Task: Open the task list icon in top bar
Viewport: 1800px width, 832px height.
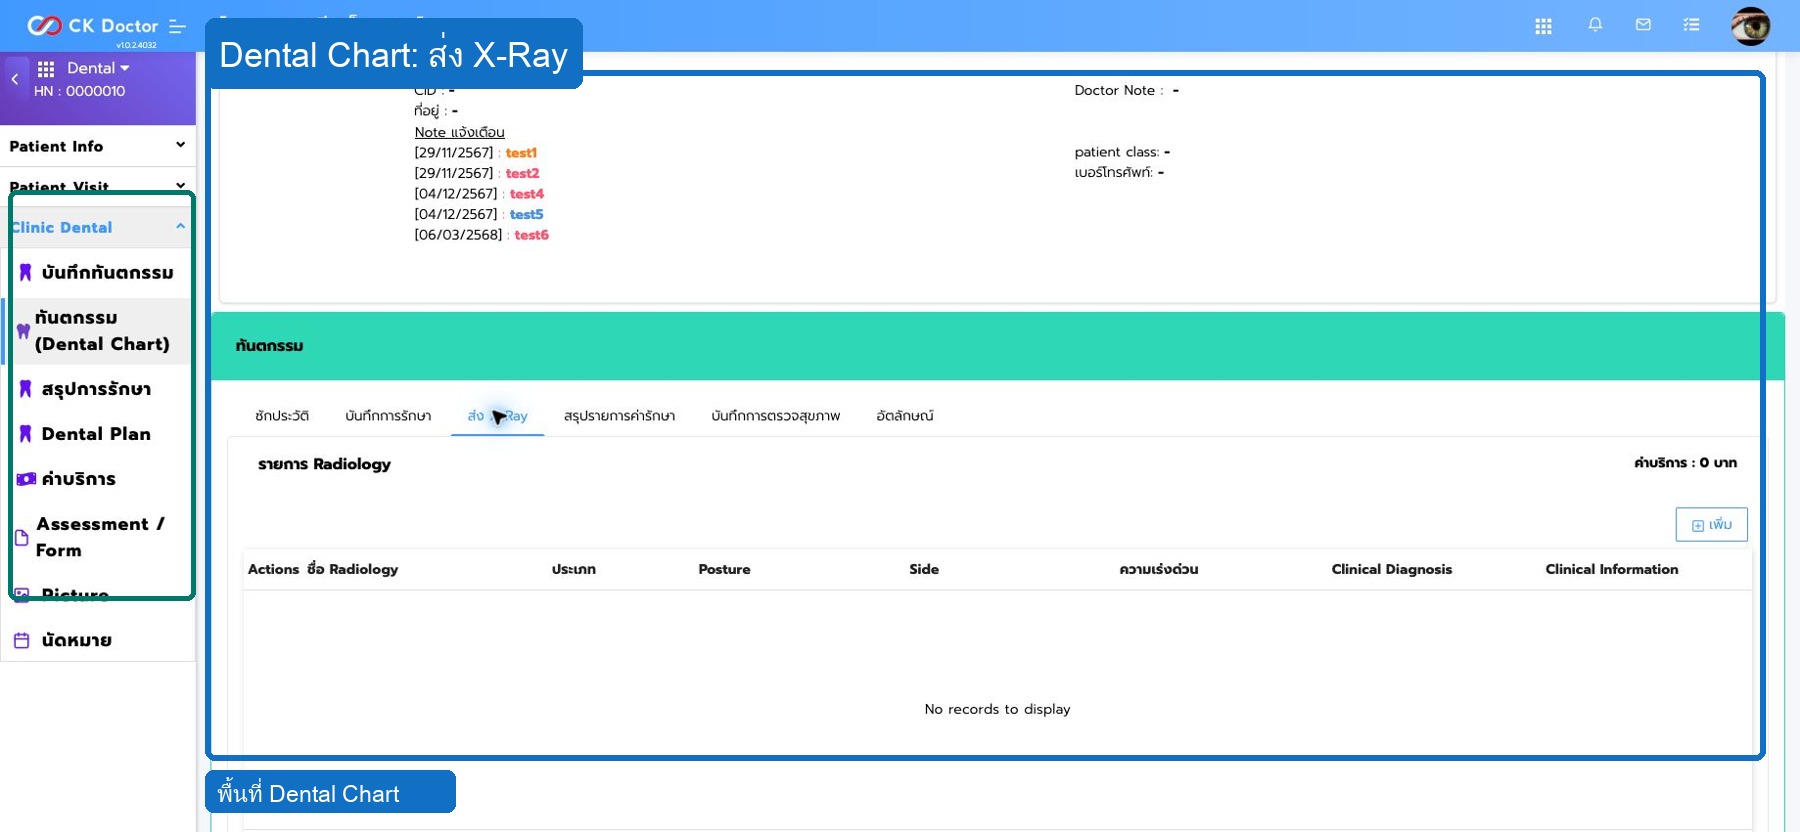Action: (1691, 25)
